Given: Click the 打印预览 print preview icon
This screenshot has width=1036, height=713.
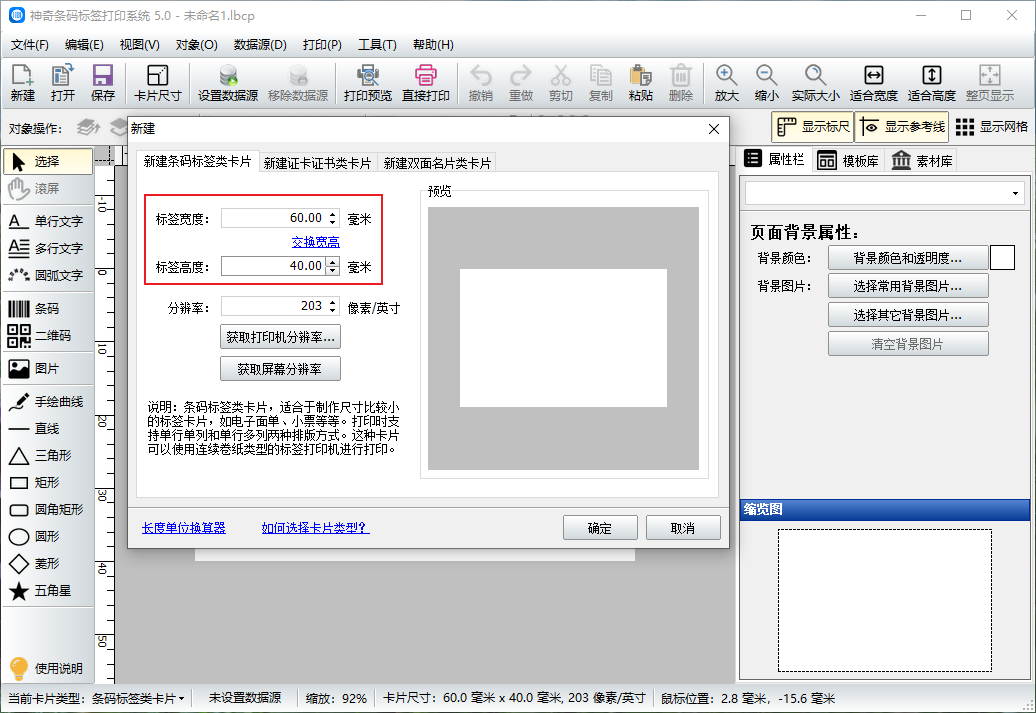Looking at the screenshot, I should coord(368,82).
